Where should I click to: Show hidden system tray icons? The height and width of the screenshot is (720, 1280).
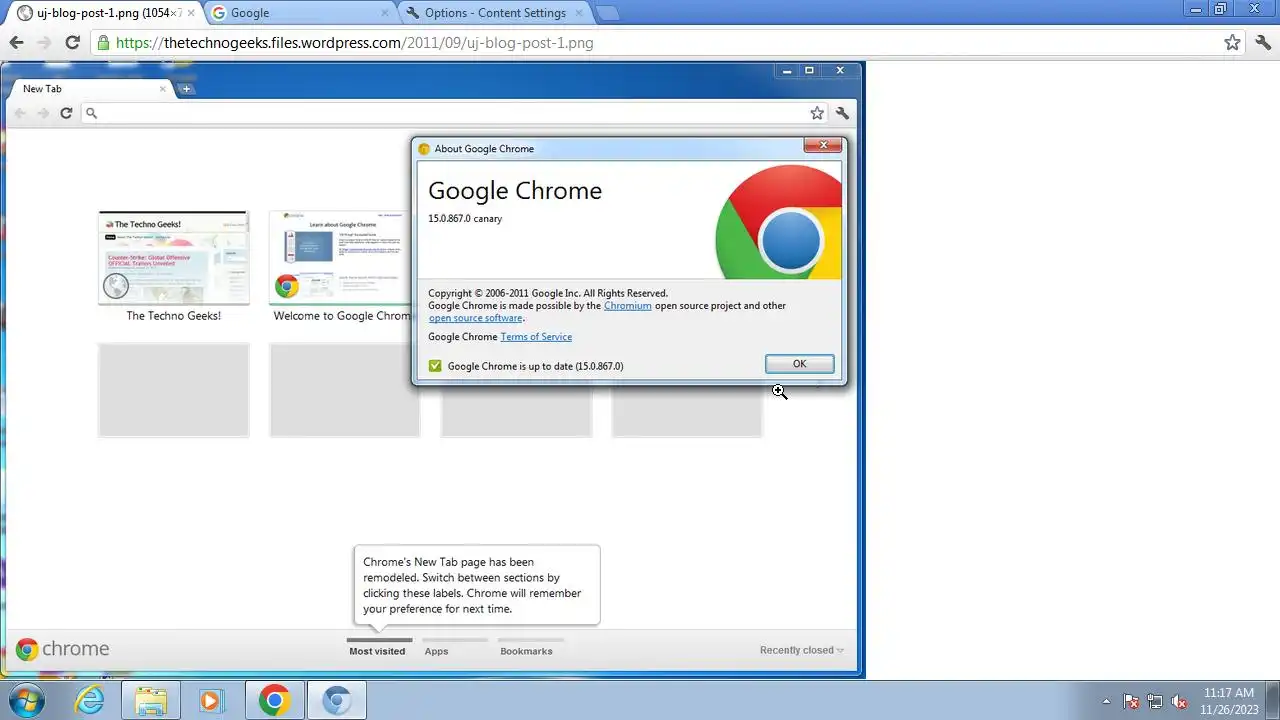coord(1106,701)
